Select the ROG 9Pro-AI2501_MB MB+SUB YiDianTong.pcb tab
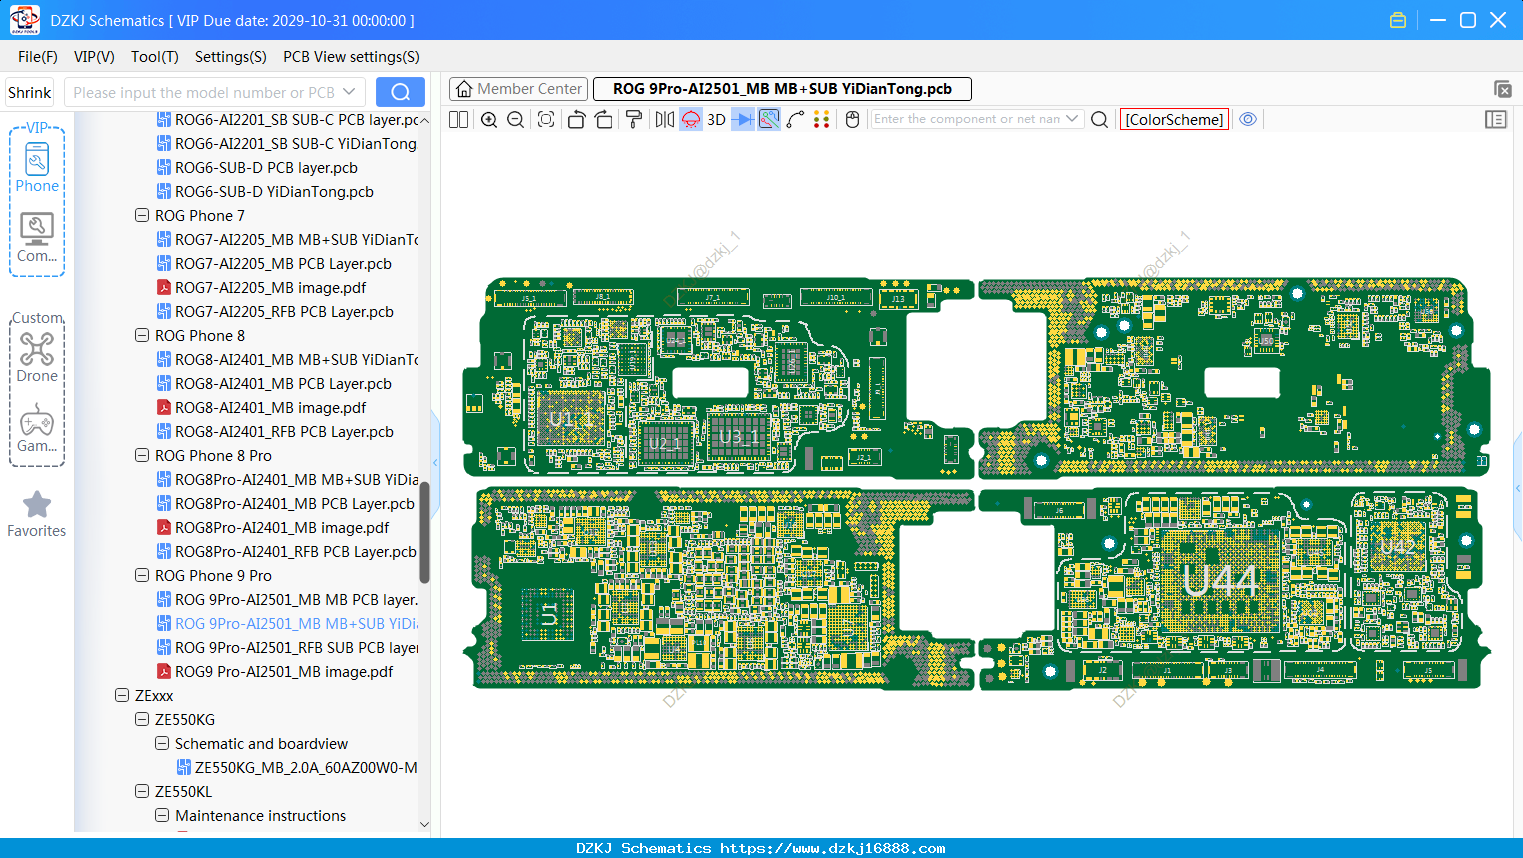This screenshot has height=858, width=1523. [x=782, y=89]
